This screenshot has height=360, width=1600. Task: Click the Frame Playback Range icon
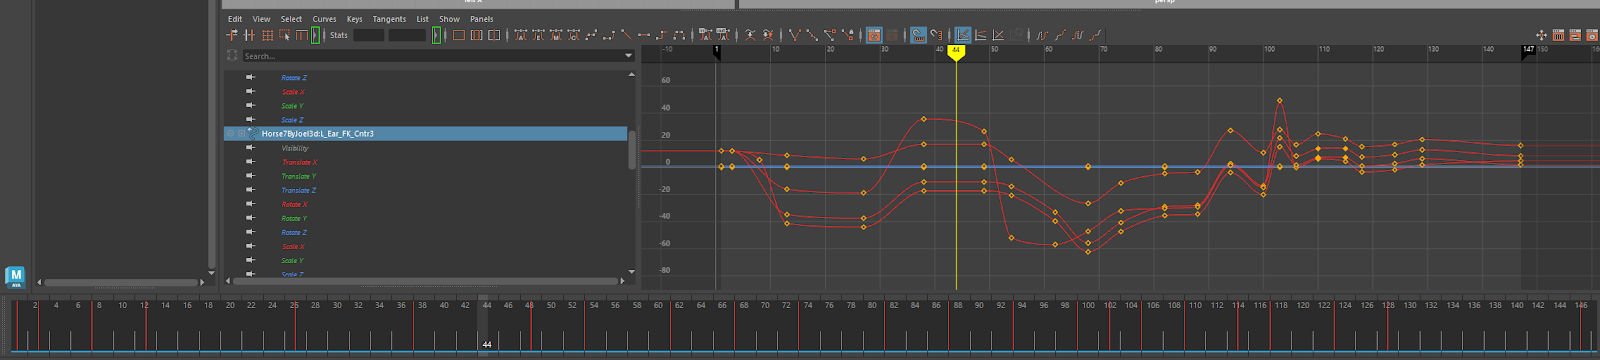pyautogui.click(x=476, y=35)
